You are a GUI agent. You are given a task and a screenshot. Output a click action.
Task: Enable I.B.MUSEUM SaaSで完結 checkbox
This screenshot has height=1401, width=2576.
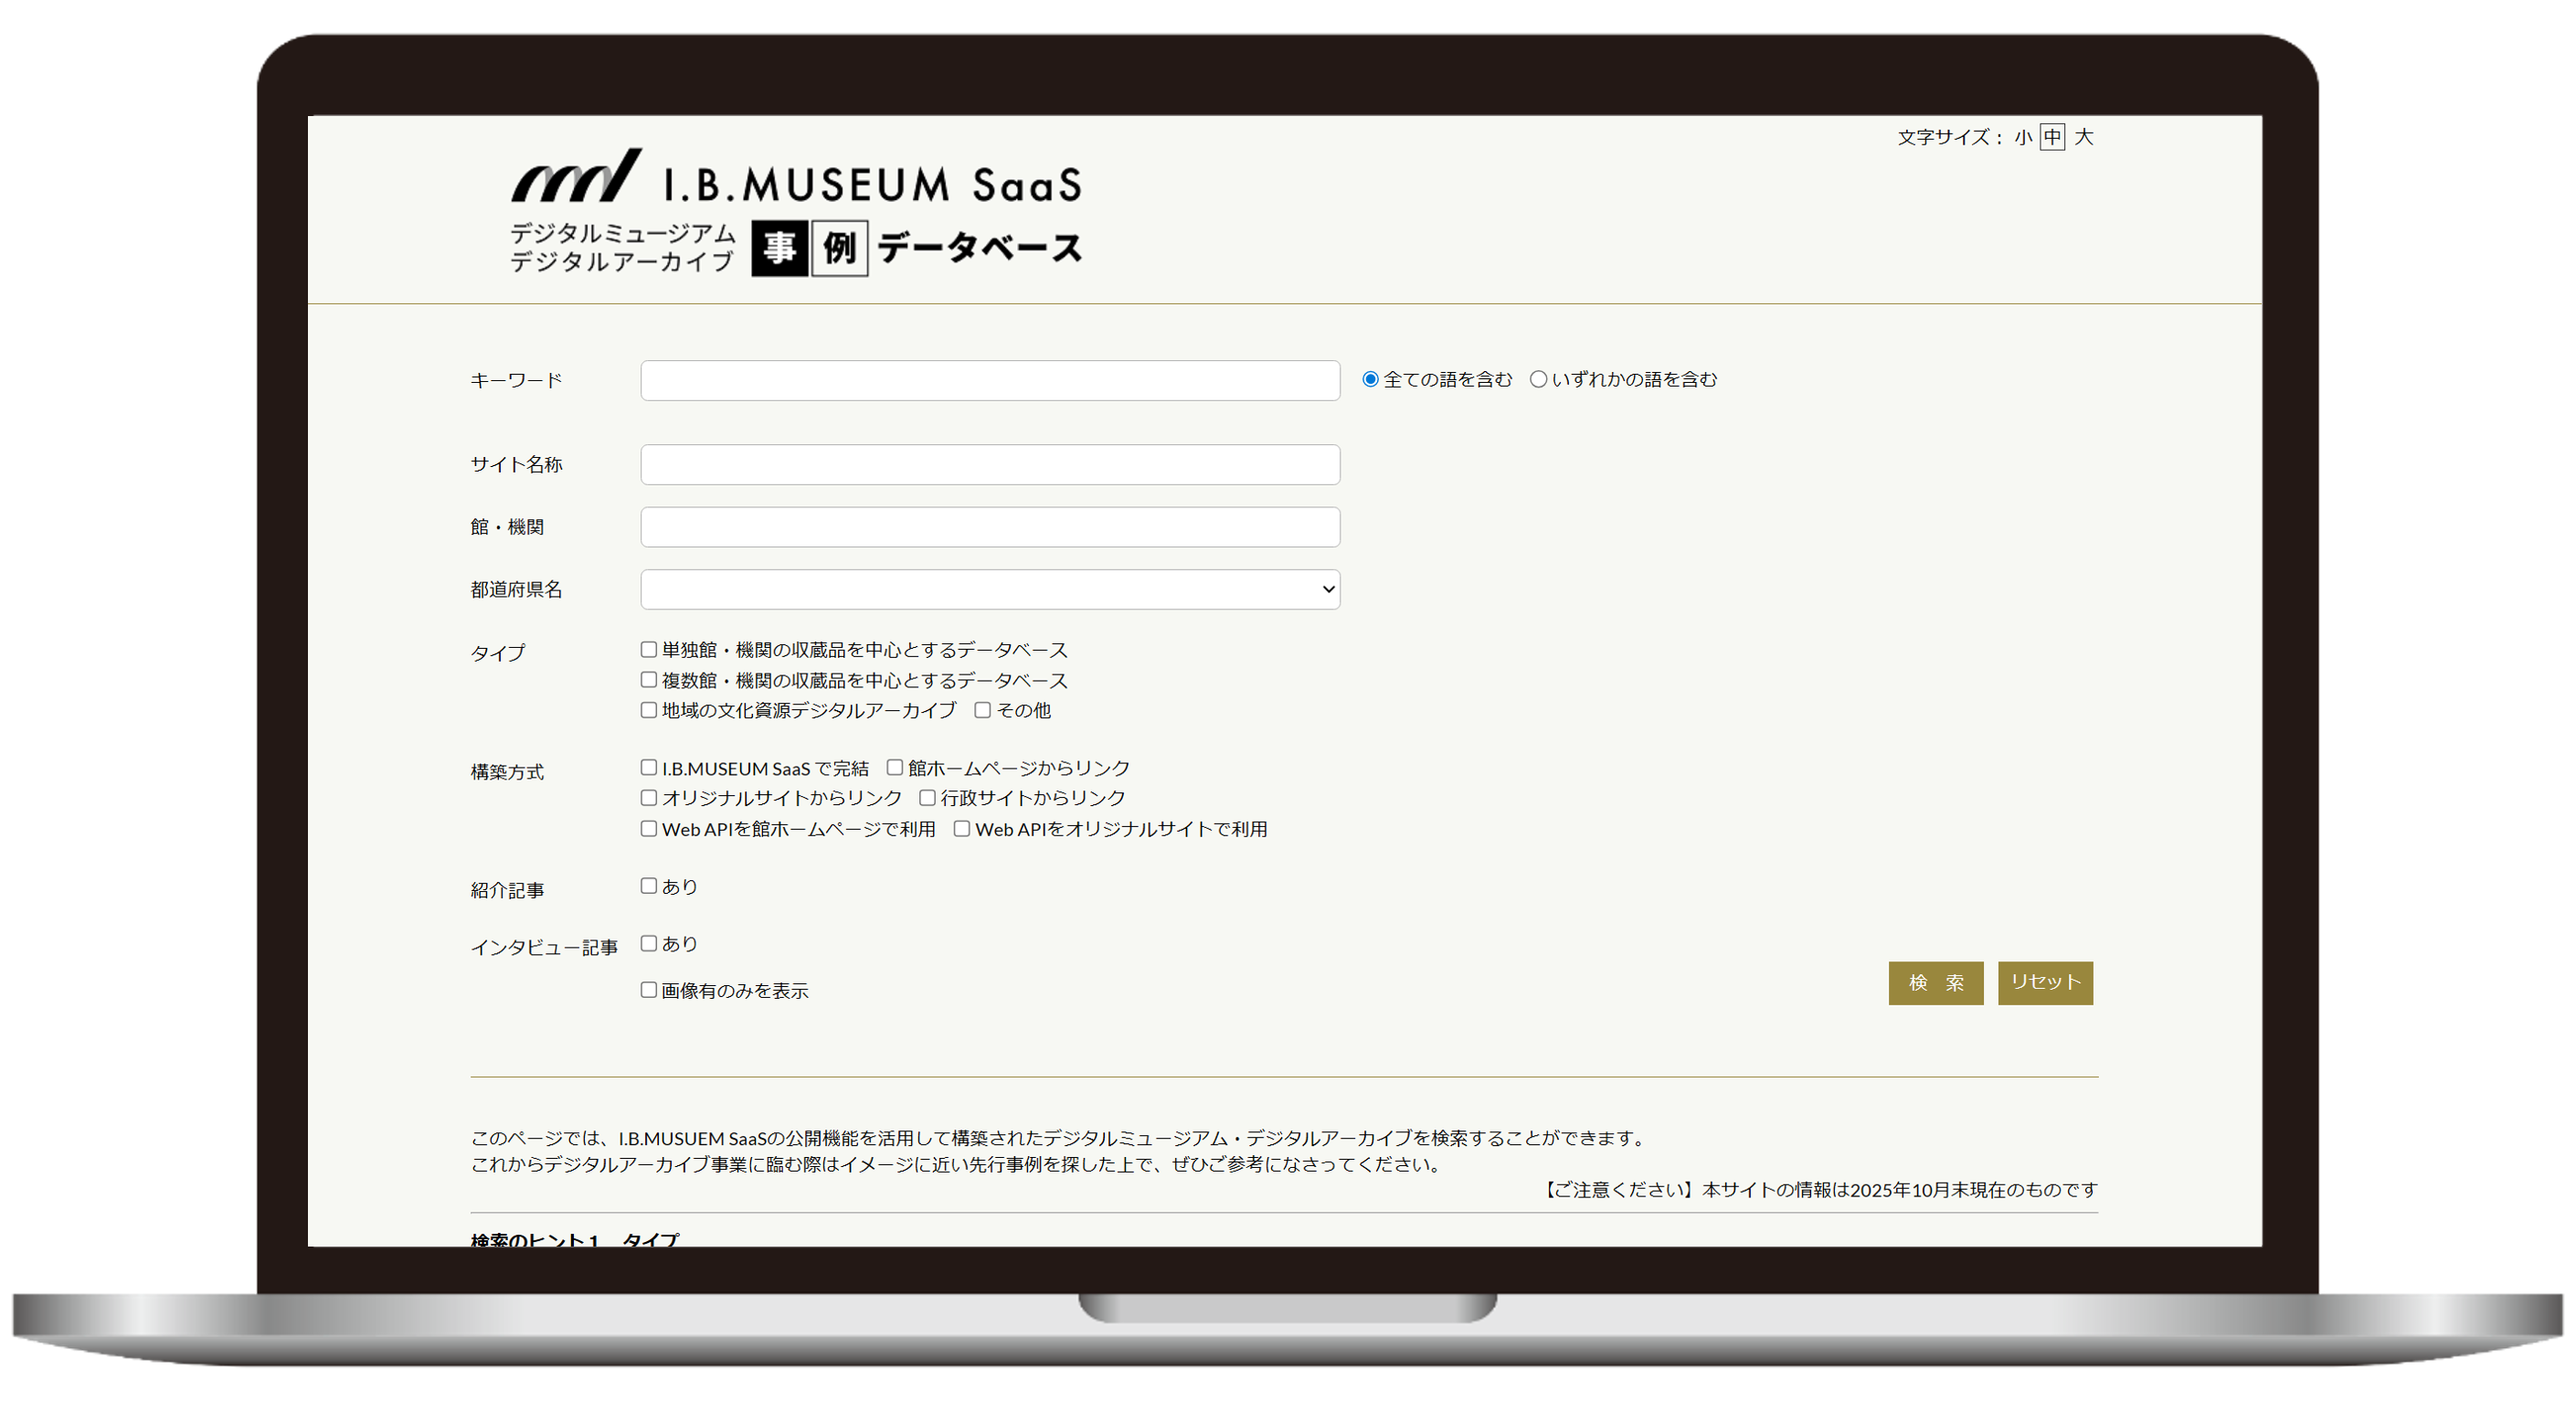[x=649, y=768]
